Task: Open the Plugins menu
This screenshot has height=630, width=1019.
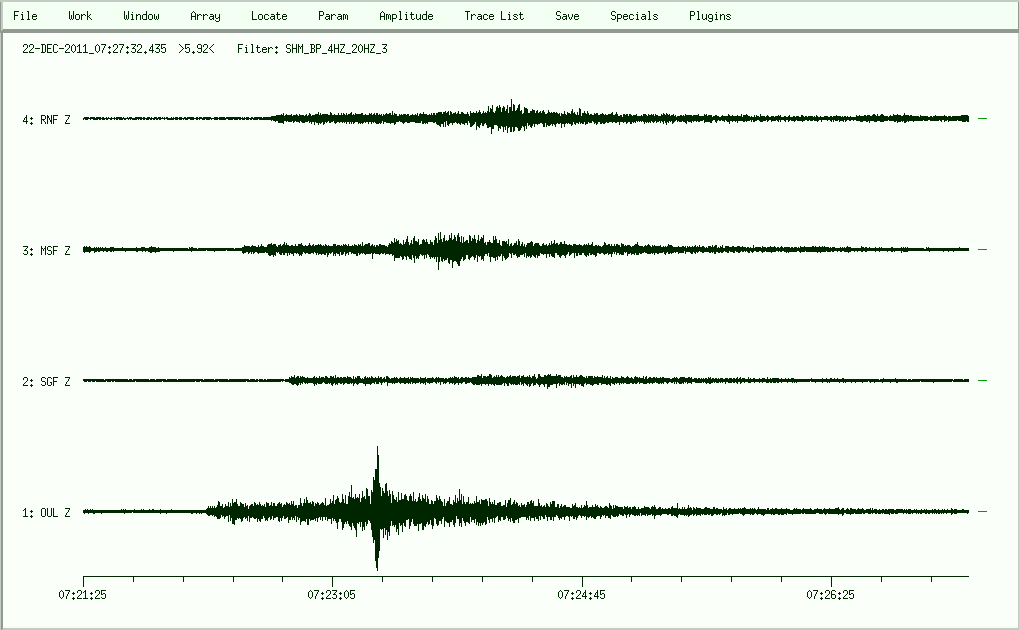Action: click(710, 16)
